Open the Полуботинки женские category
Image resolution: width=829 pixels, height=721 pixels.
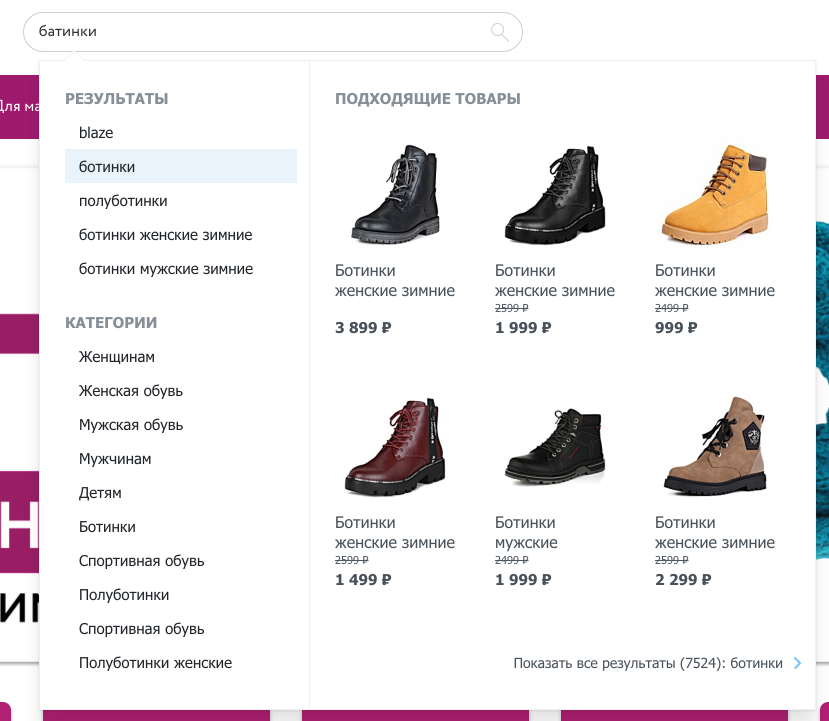click(x=155, y=662)
